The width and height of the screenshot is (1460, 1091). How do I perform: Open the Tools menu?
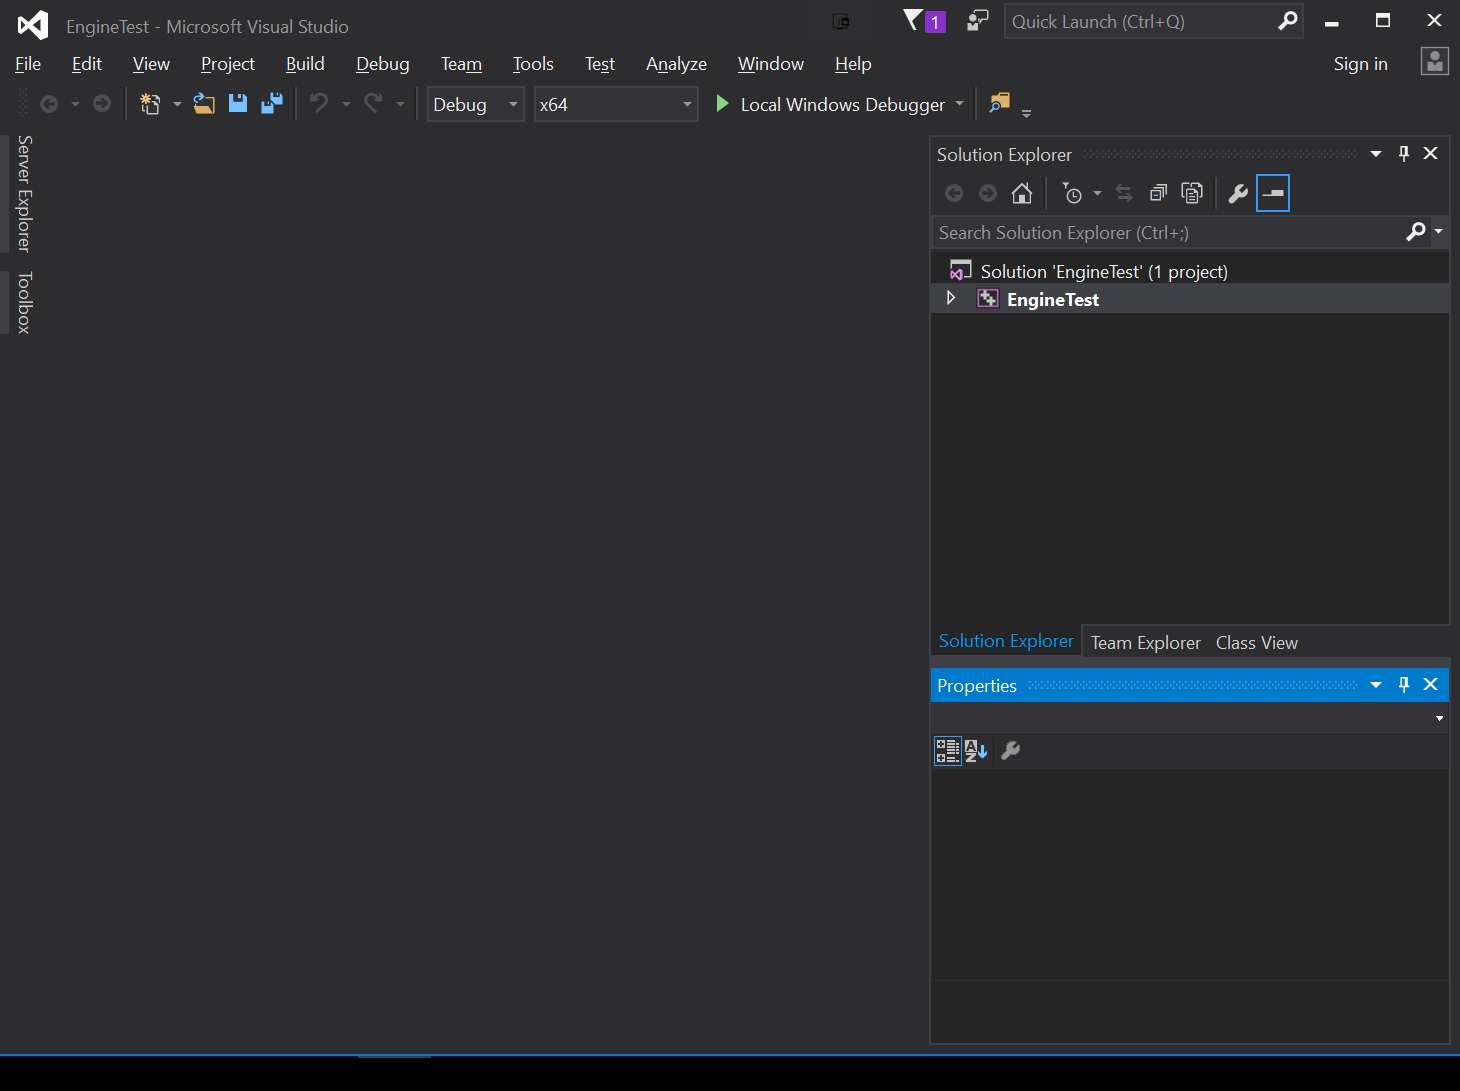point(533,63)
